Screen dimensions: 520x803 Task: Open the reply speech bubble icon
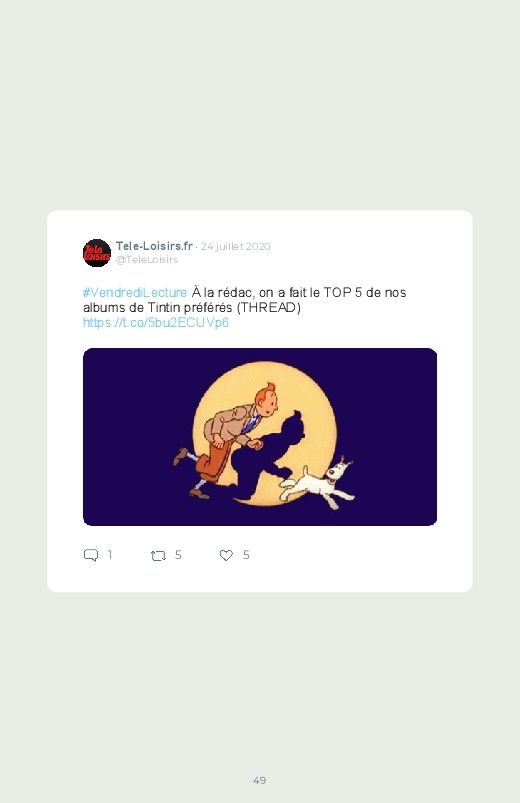pyautogui.click(x=91, y=555)
